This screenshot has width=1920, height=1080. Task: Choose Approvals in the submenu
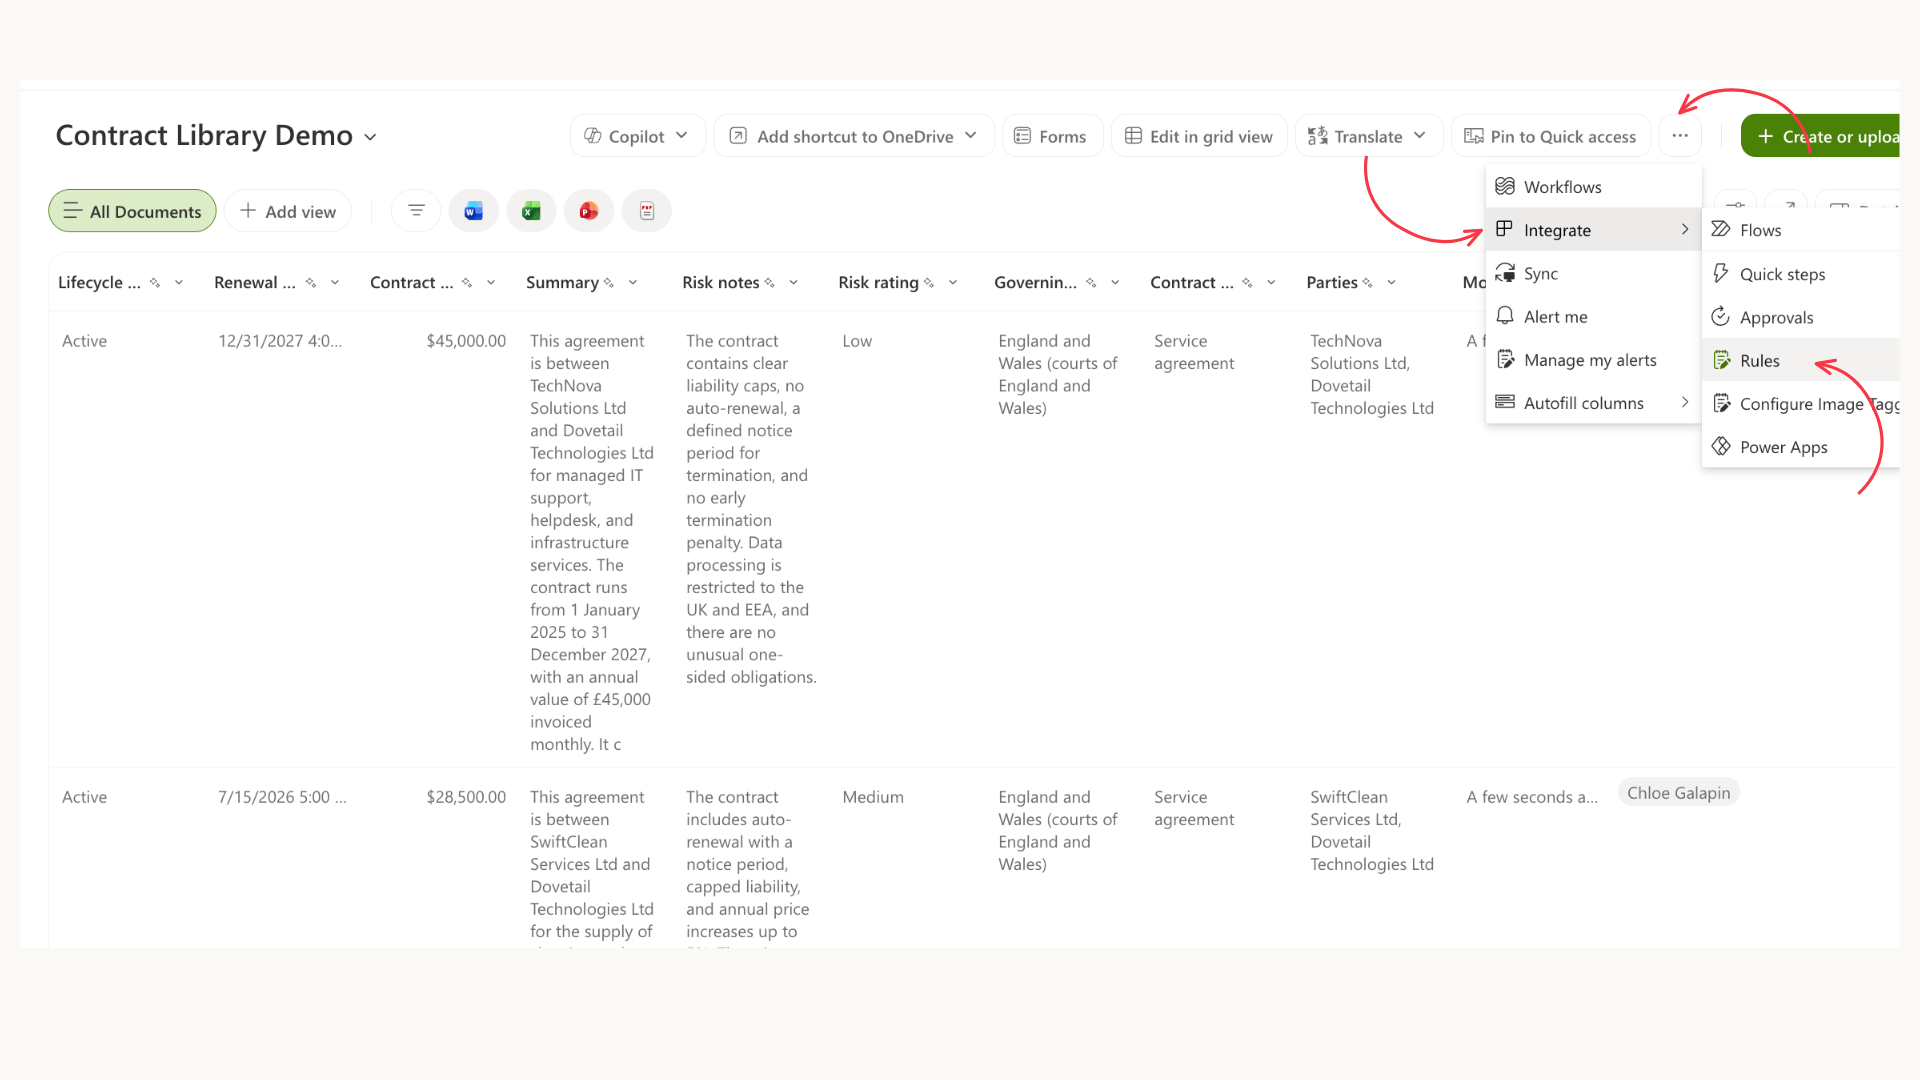pos(1800,317)
